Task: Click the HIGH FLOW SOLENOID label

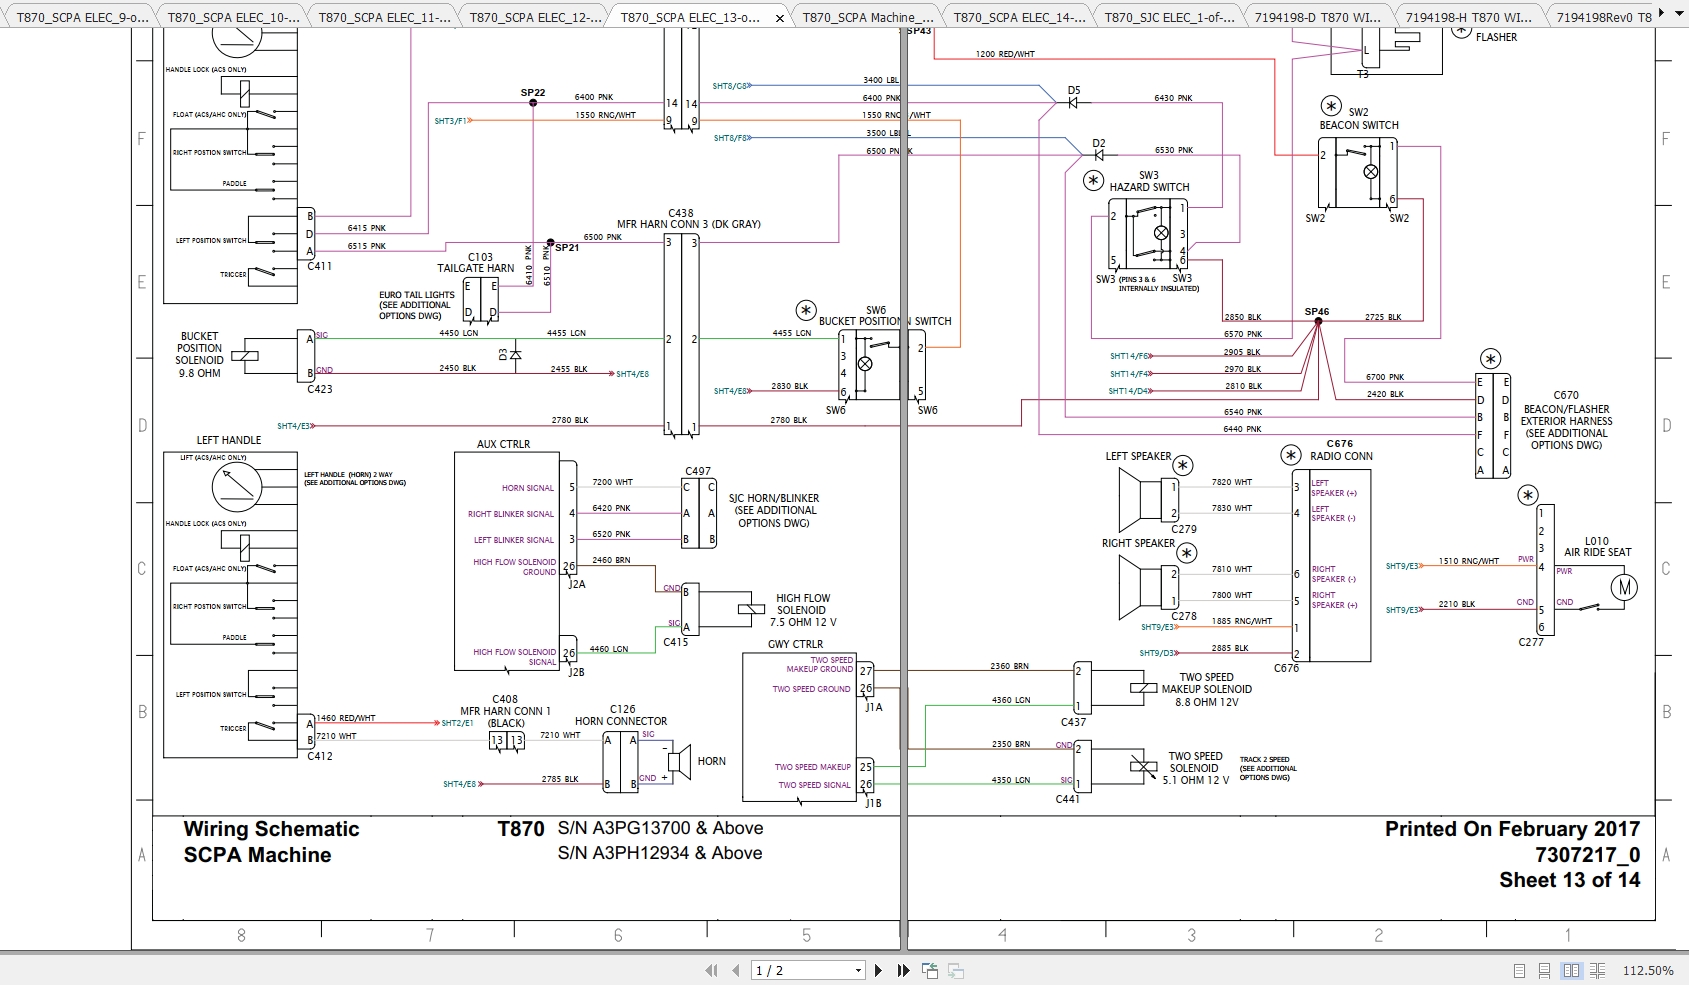Action: pos(803,604)
